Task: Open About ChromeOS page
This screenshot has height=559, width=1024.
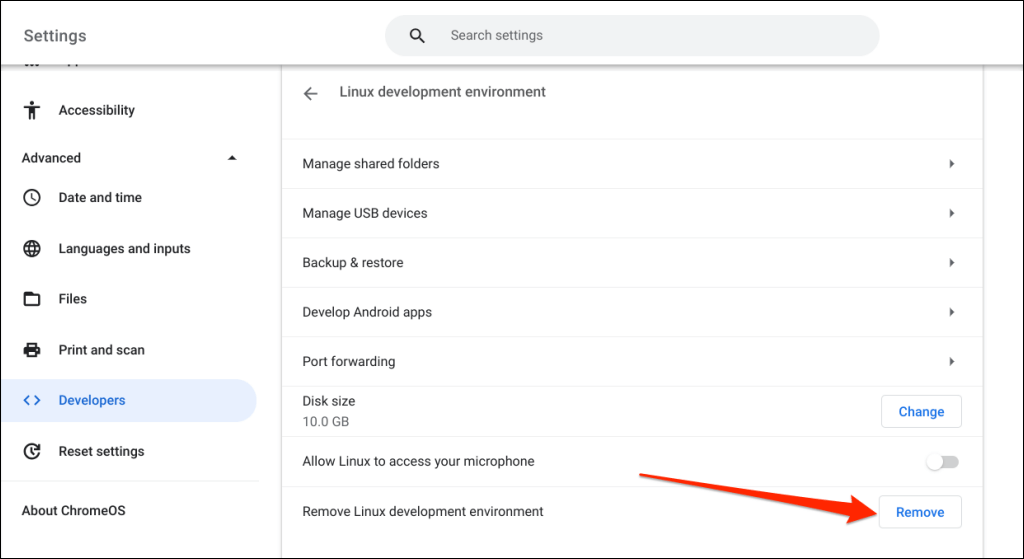Action: (x=74, y=511)
